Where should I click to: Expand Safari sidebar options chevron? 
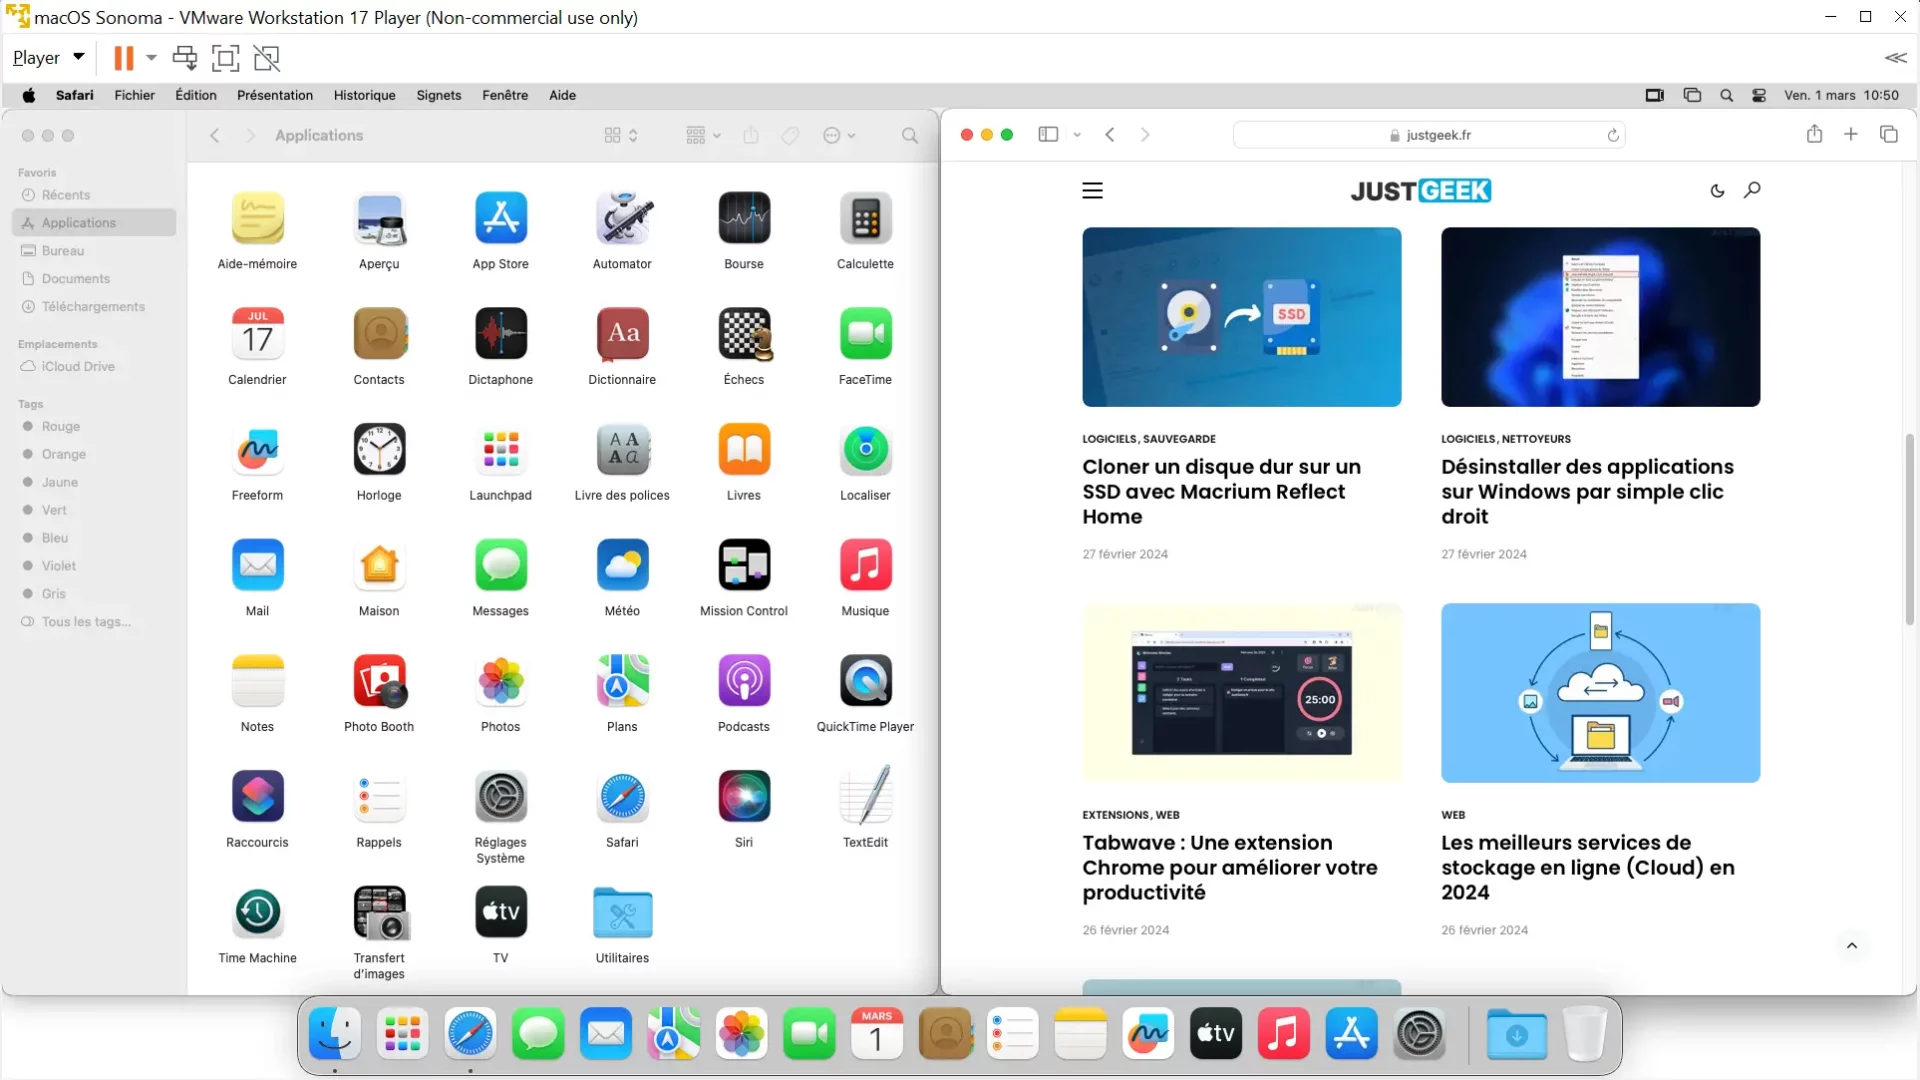click(x=1077, y=135)
